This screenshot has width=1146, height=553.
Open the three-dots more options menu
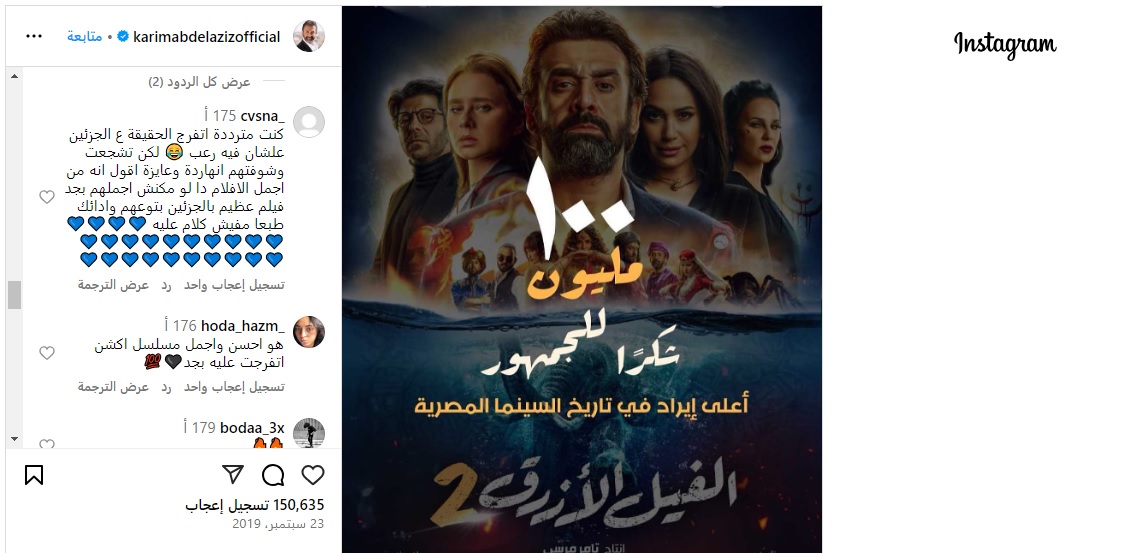pyautogui.click(x=34, y=37)
